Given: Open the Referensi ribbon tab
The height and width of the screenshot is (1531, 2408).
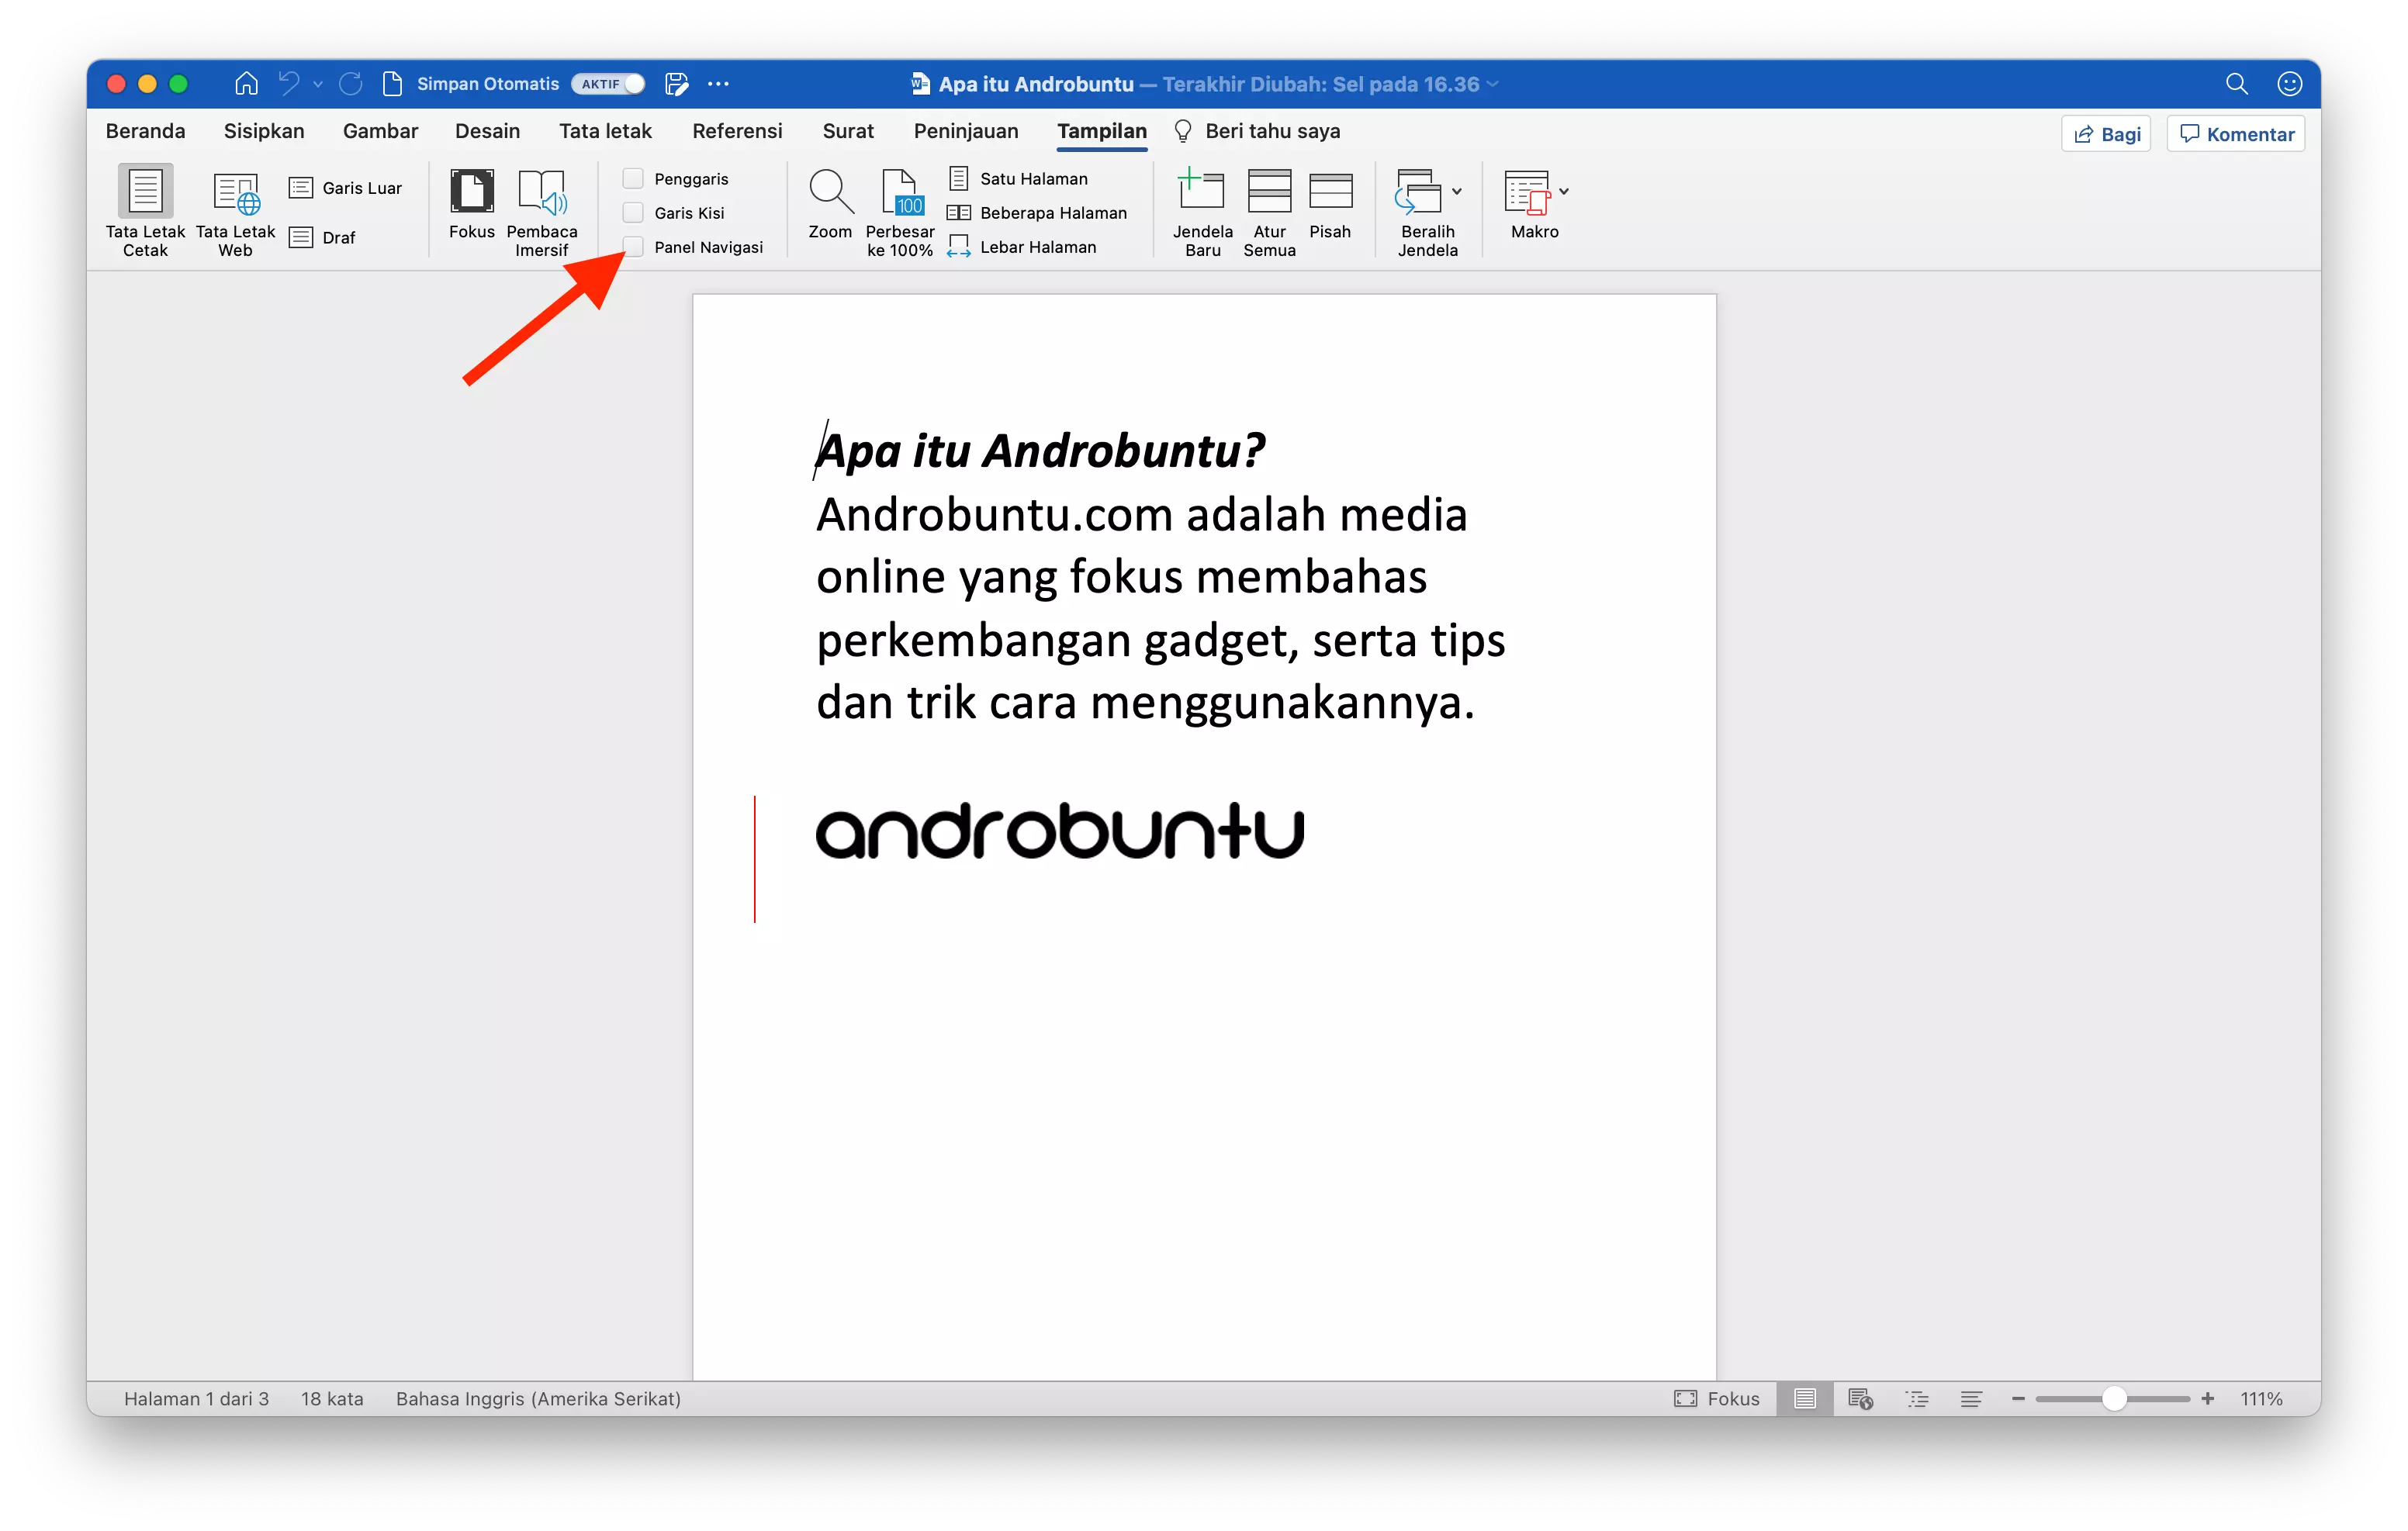Looking at the screenshot, I should click(737, 131).
